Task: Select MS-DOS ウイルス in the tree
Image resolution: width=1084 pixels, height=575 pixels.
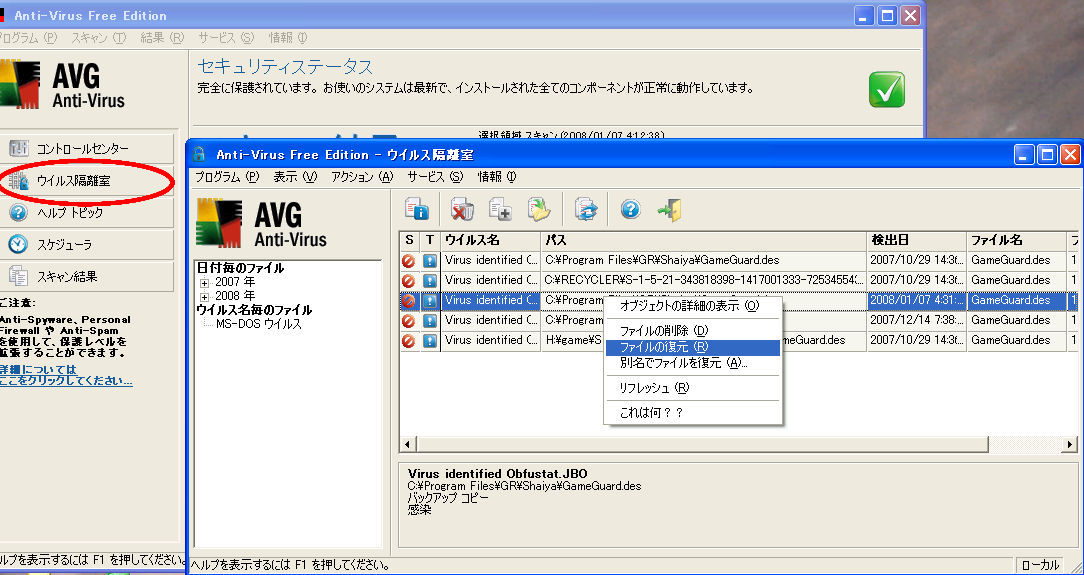Action: (259, 323)
